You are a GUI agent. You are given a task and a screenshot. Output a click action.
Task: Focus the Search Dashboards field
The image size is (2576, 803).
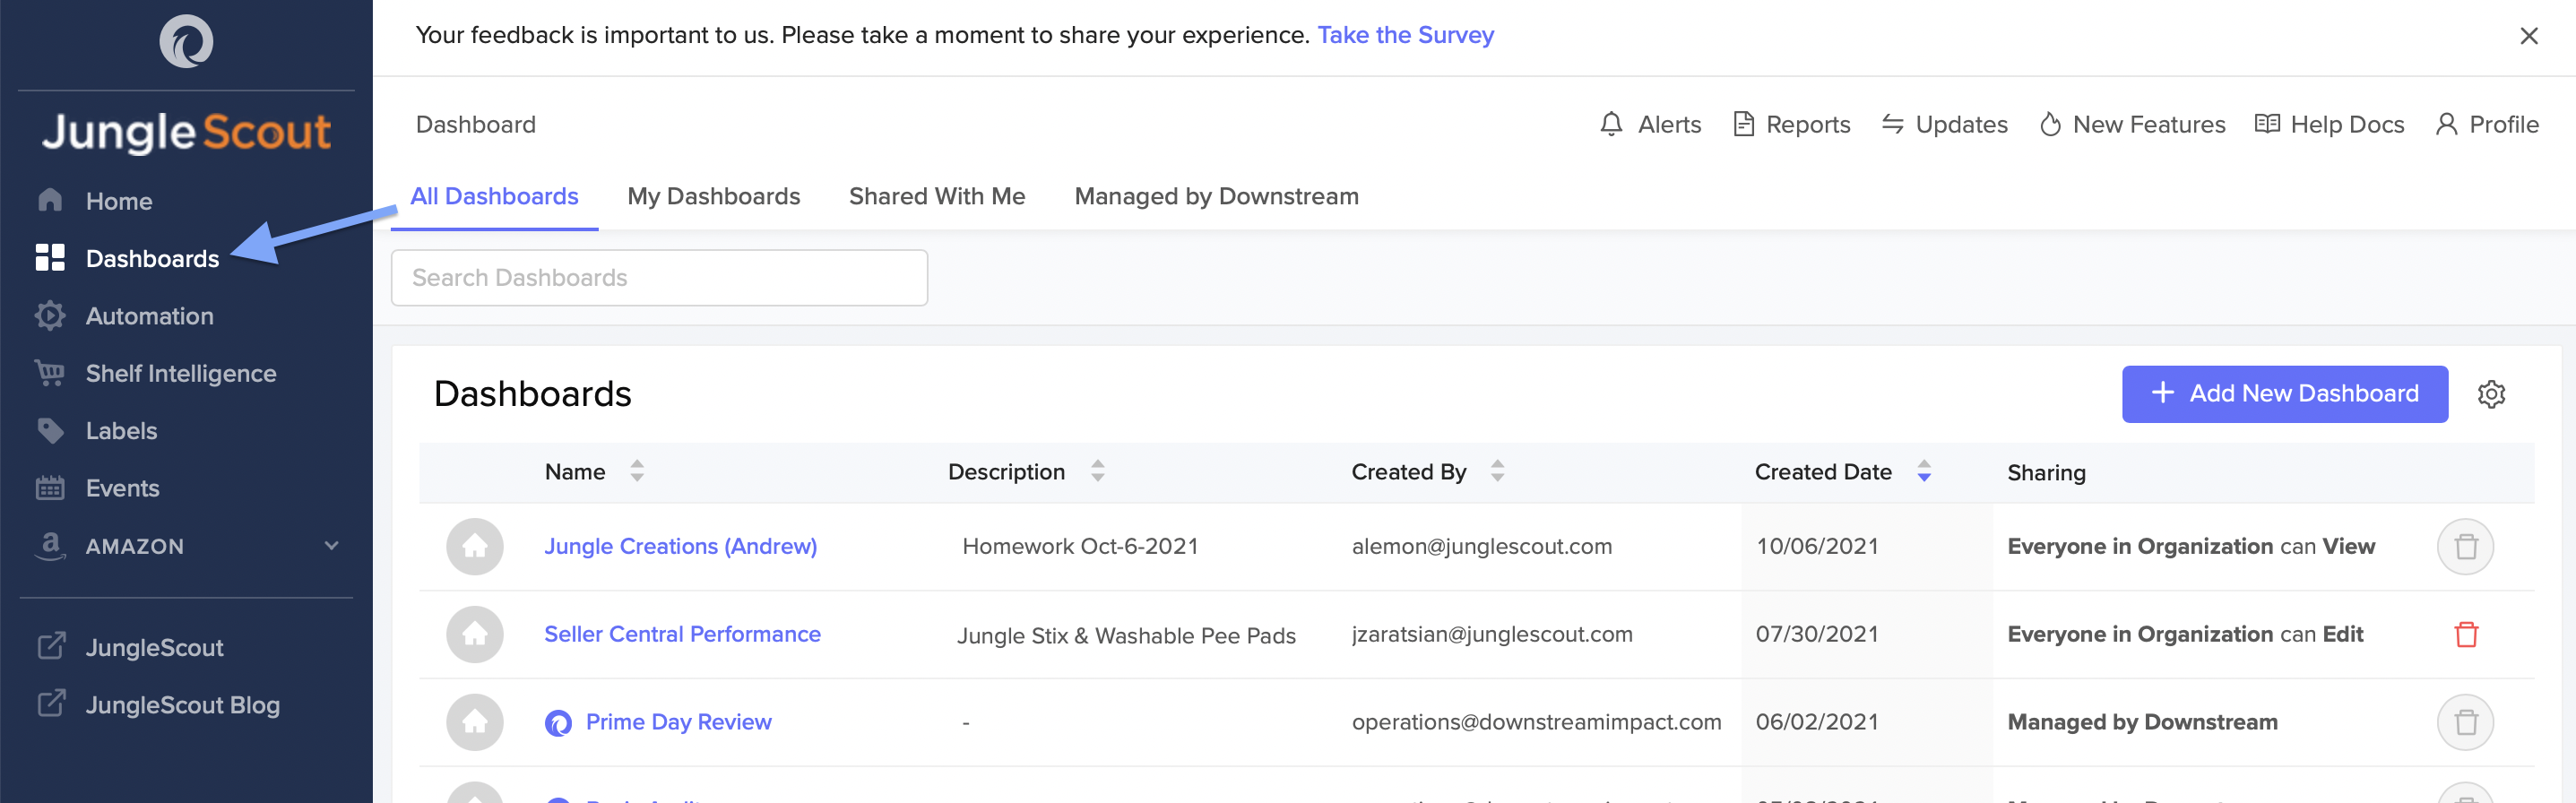(659, 278)
